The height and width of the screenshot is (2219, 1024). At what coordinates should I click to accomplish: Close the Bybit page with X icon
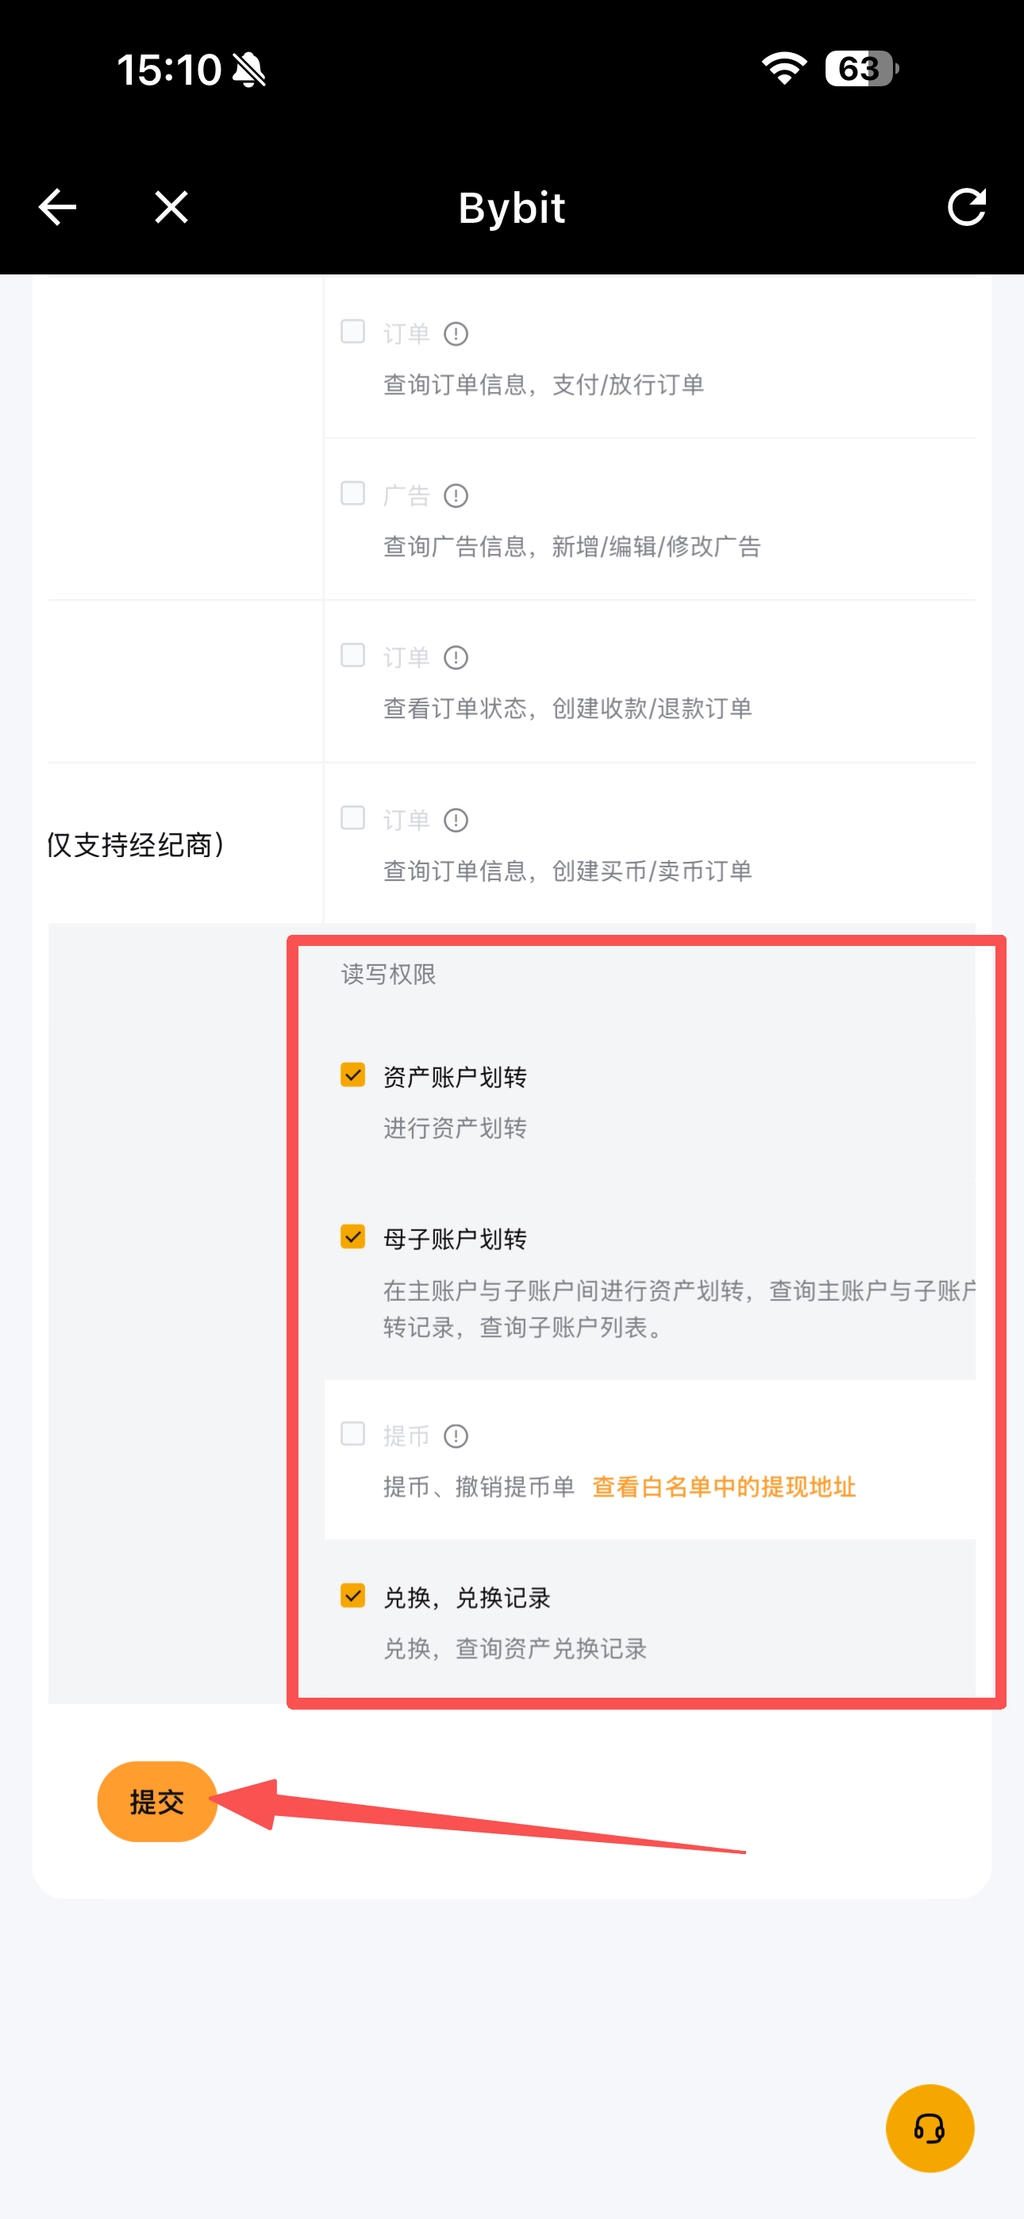tap(172, 207)
